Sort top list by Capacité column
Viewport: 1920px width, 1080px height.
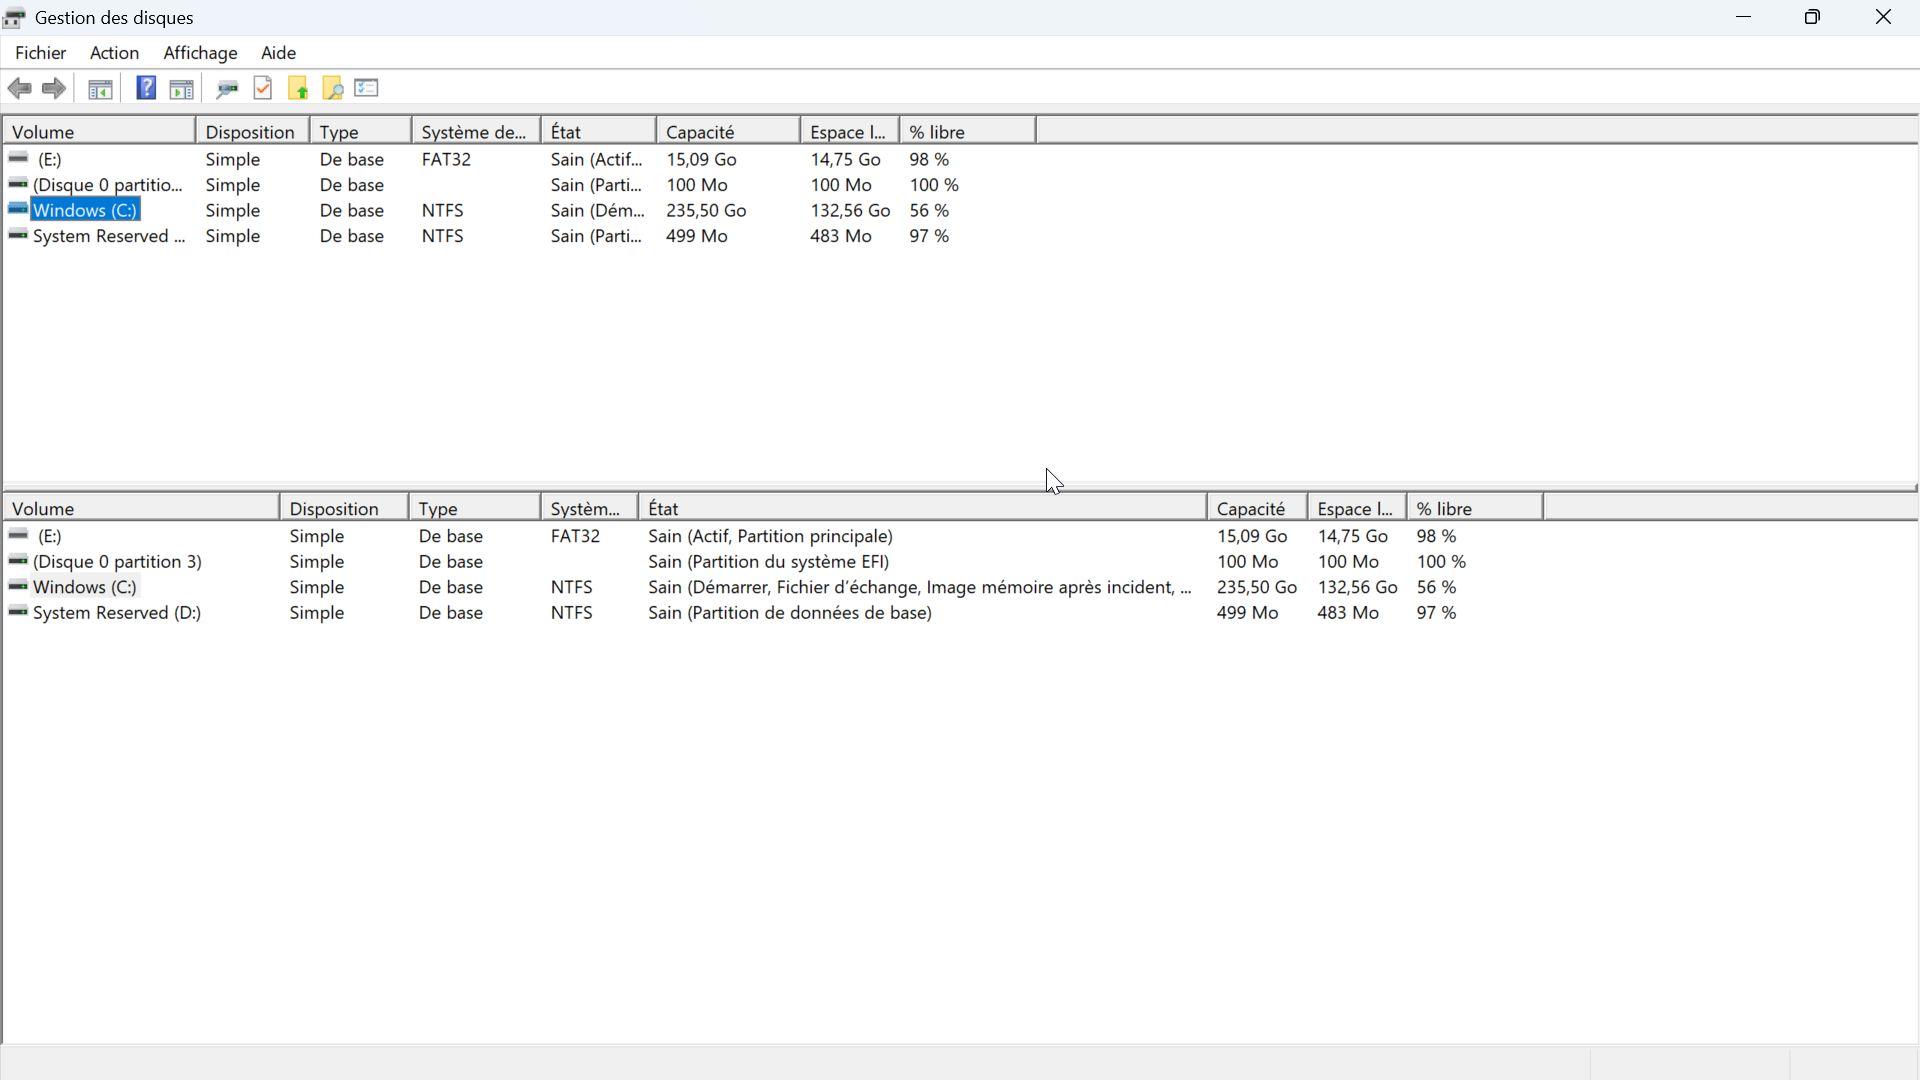(727, 132)
